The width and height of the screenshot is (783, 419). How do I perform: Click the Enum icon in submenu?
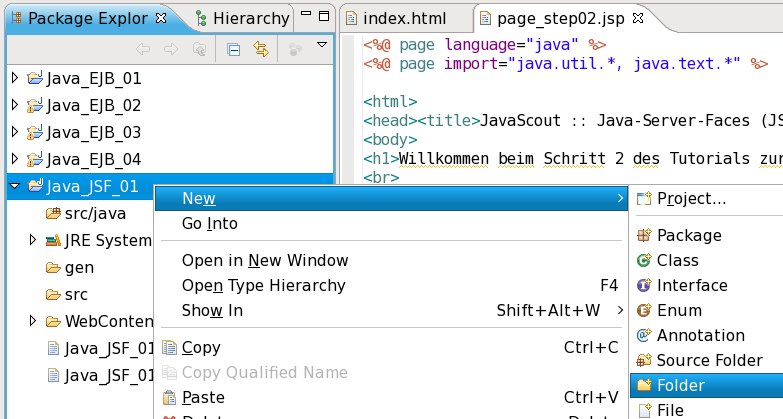(644, 311)
